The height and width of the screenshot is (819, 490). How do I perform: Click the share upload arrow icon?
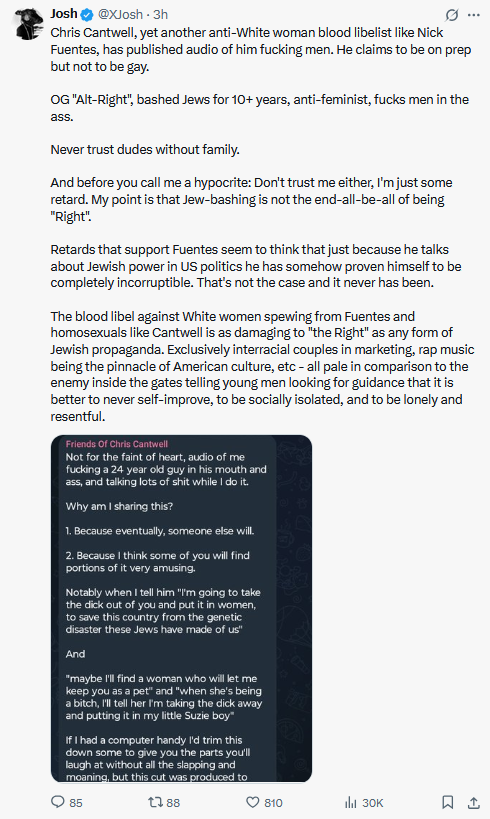pyautogui.click(x=473, y=802)
